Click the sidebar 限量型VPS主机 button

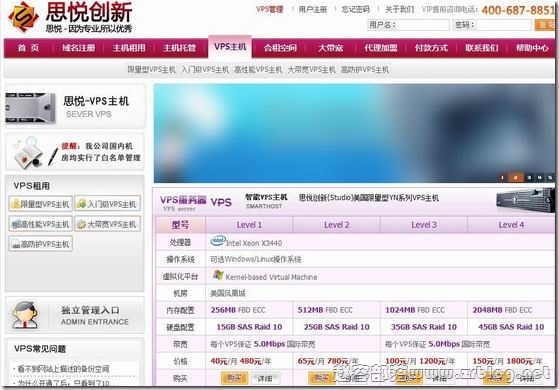point(41,204)
